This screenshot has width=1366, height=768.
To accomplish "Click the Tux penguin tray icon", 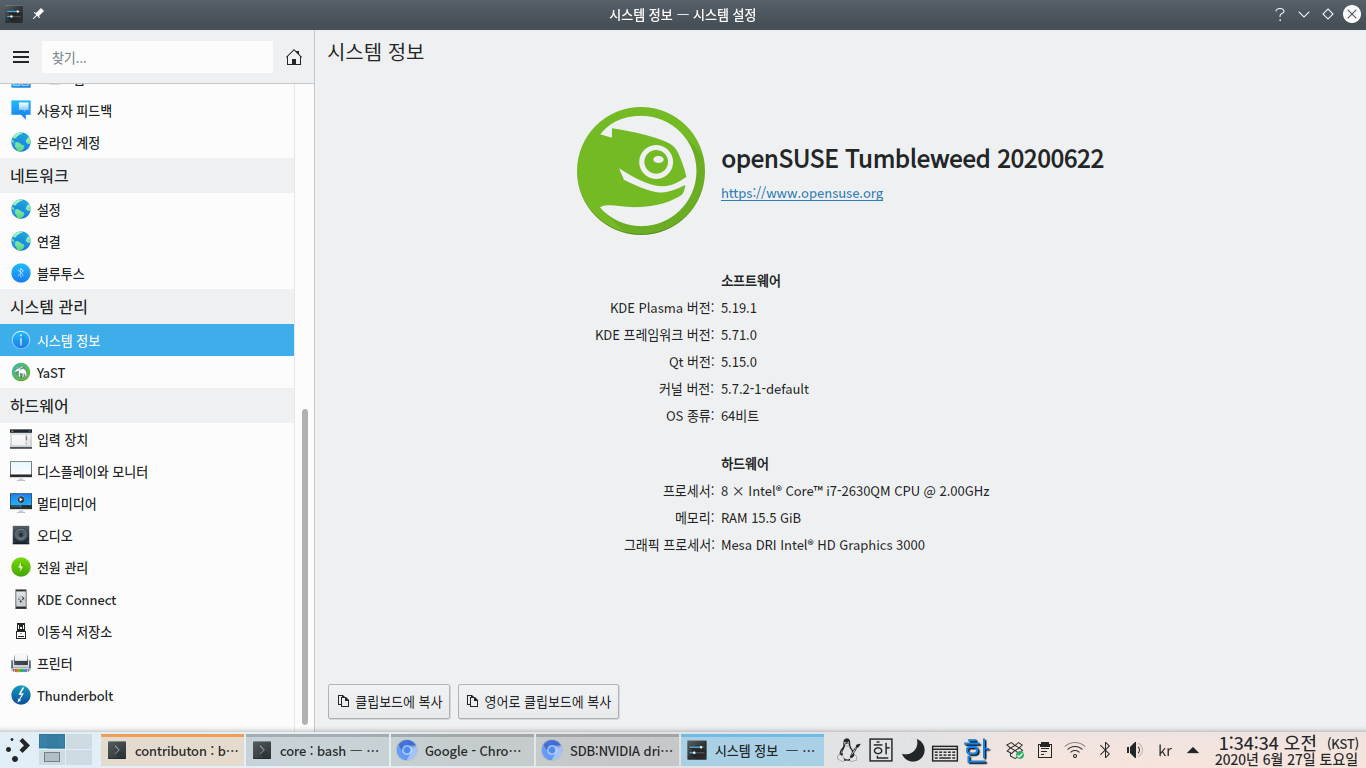I will [848, 750].
